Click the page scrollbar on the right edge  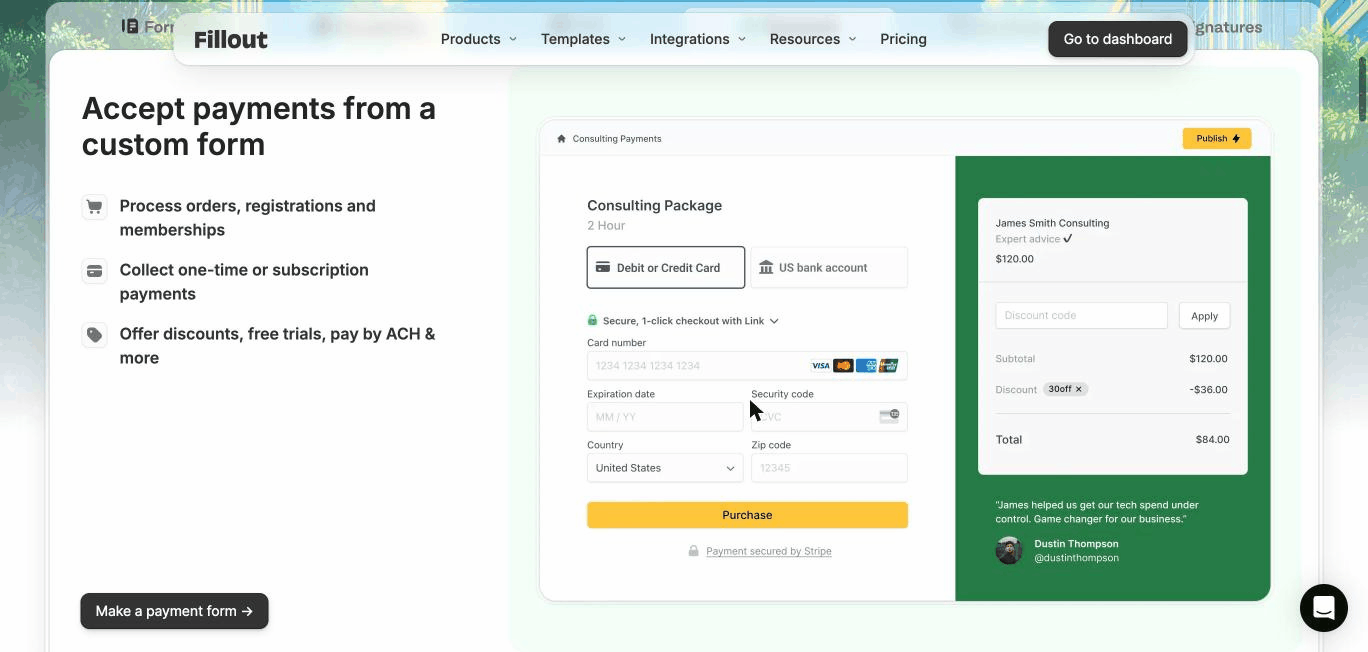pos(1362,90)
